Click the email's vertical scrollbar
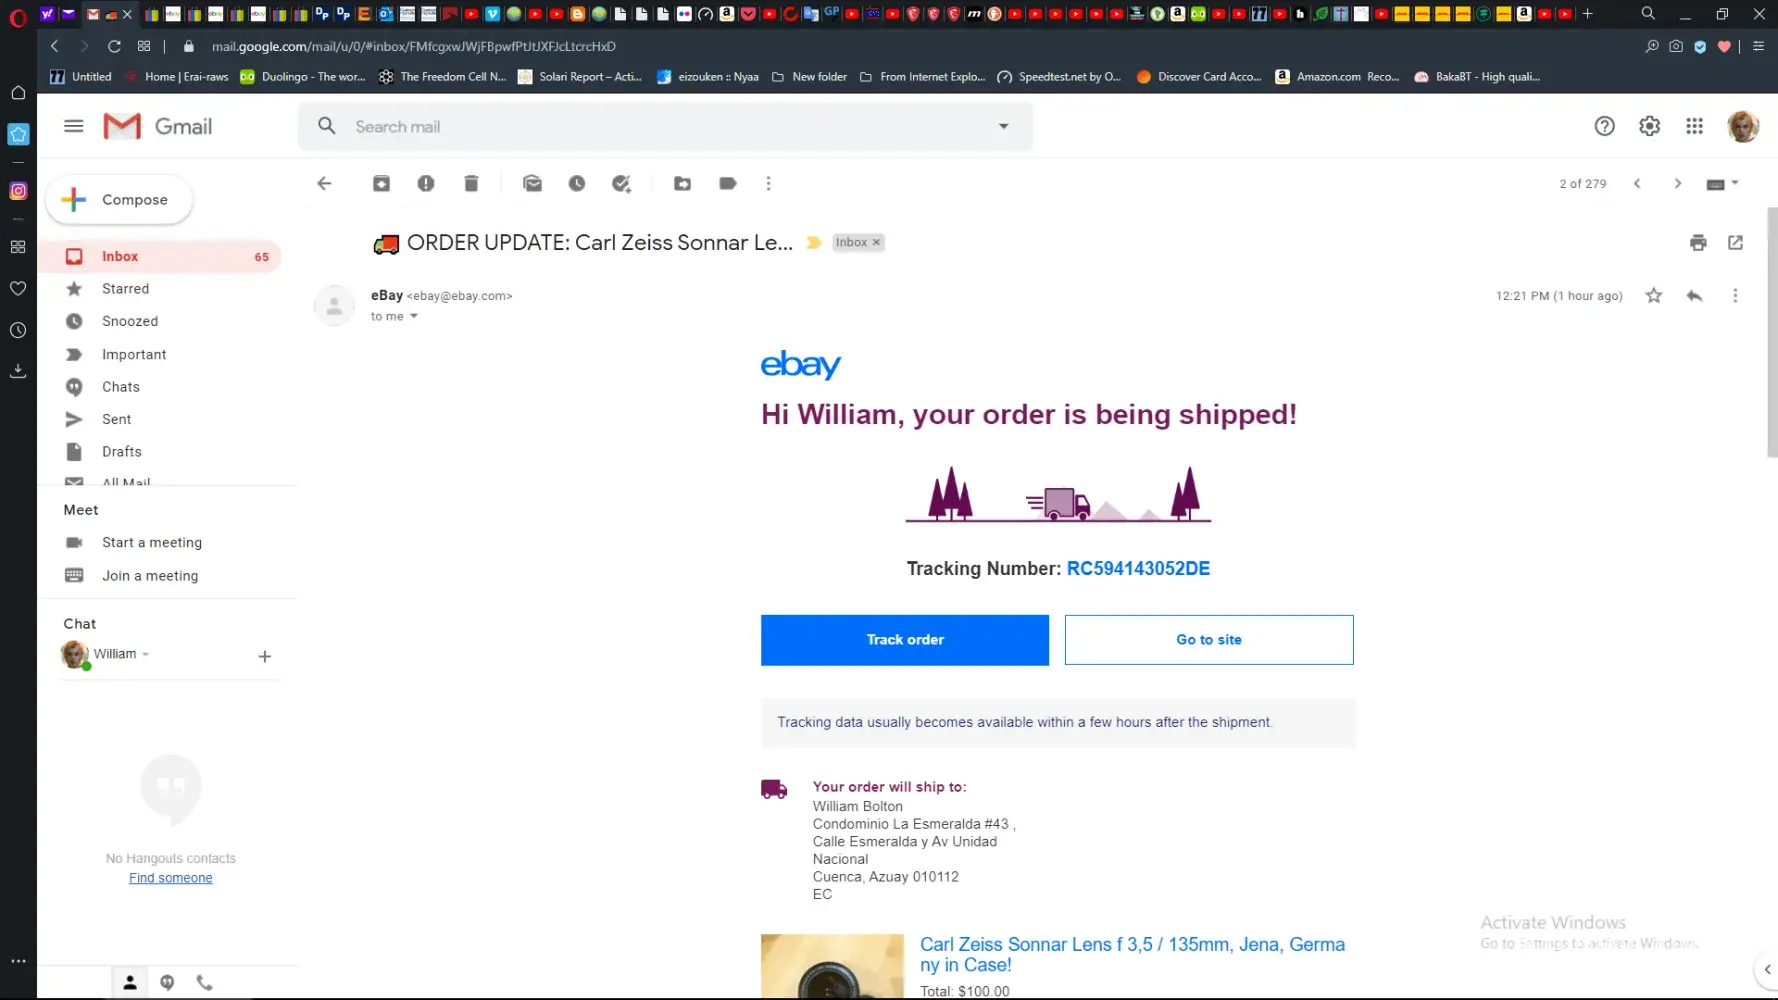The height and width of the screenshot is (1000, 1778). tap(1772, 333)
